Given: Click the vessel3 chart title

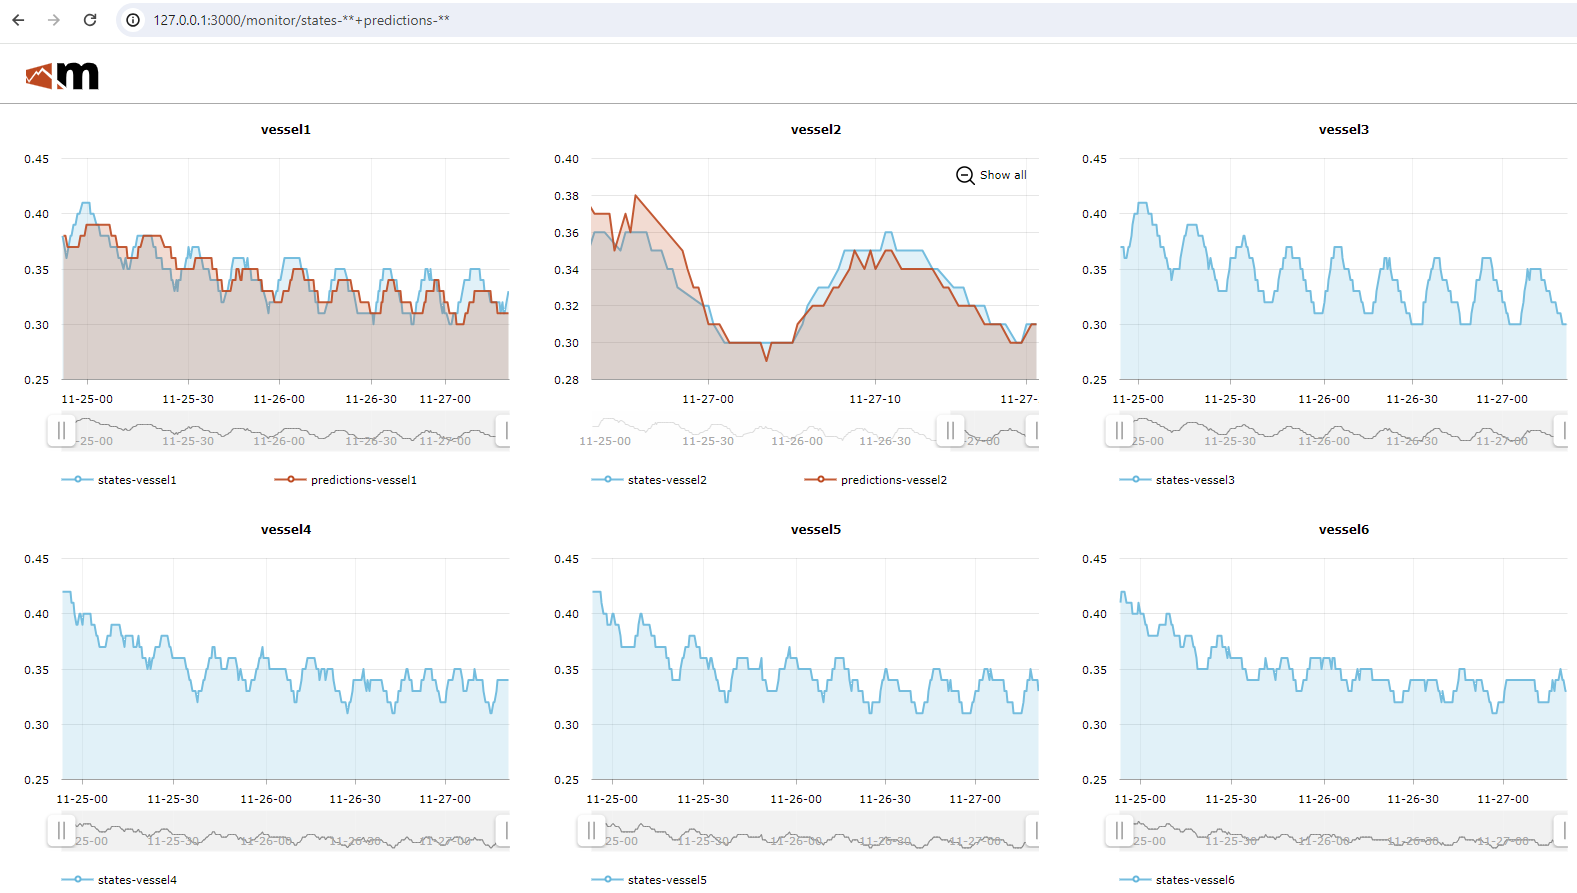Looking at the screenshot, I should [1344, 130].
